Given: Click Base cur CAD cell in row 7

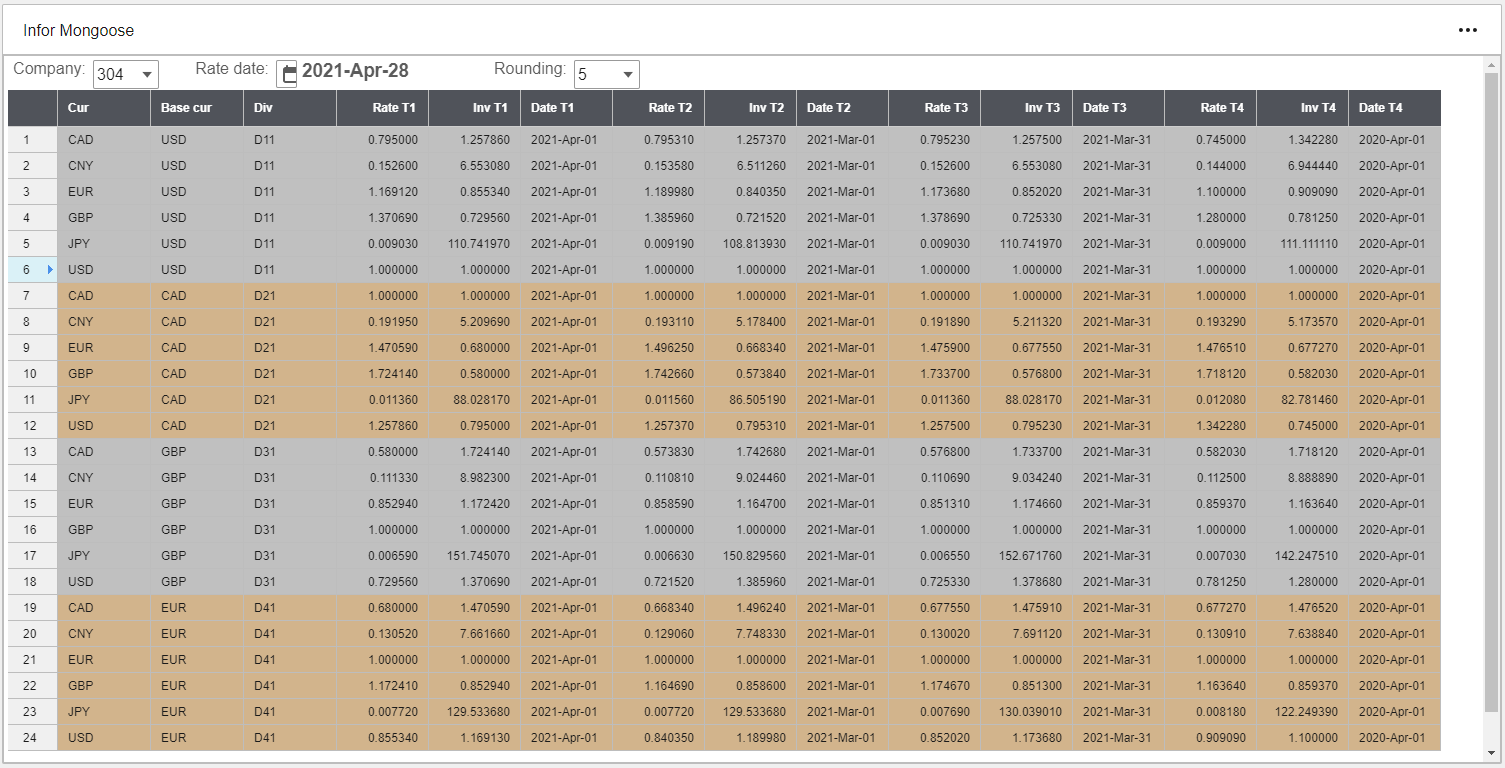Looking at the screenshot, I should point(197,295).
